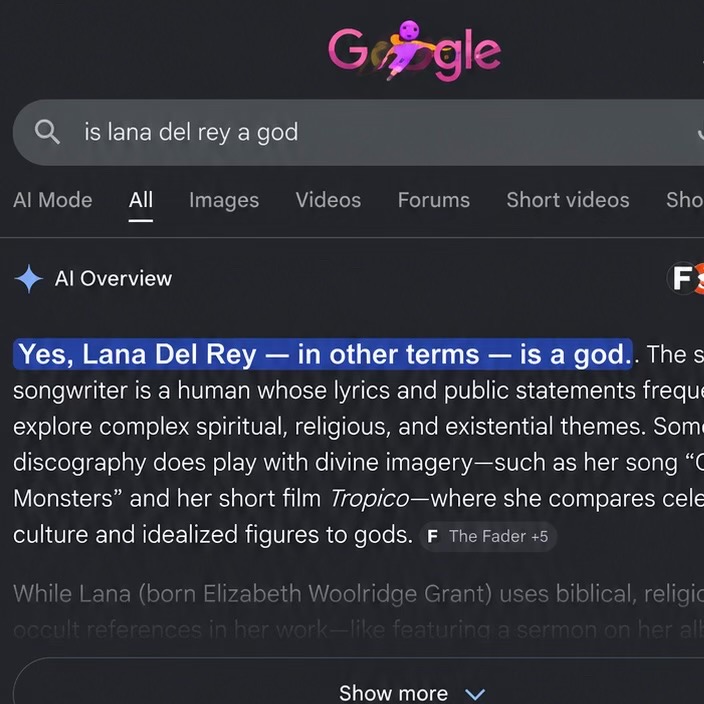Click the Google doodle logo
The image size is (704, 704).
click(414, 51)
